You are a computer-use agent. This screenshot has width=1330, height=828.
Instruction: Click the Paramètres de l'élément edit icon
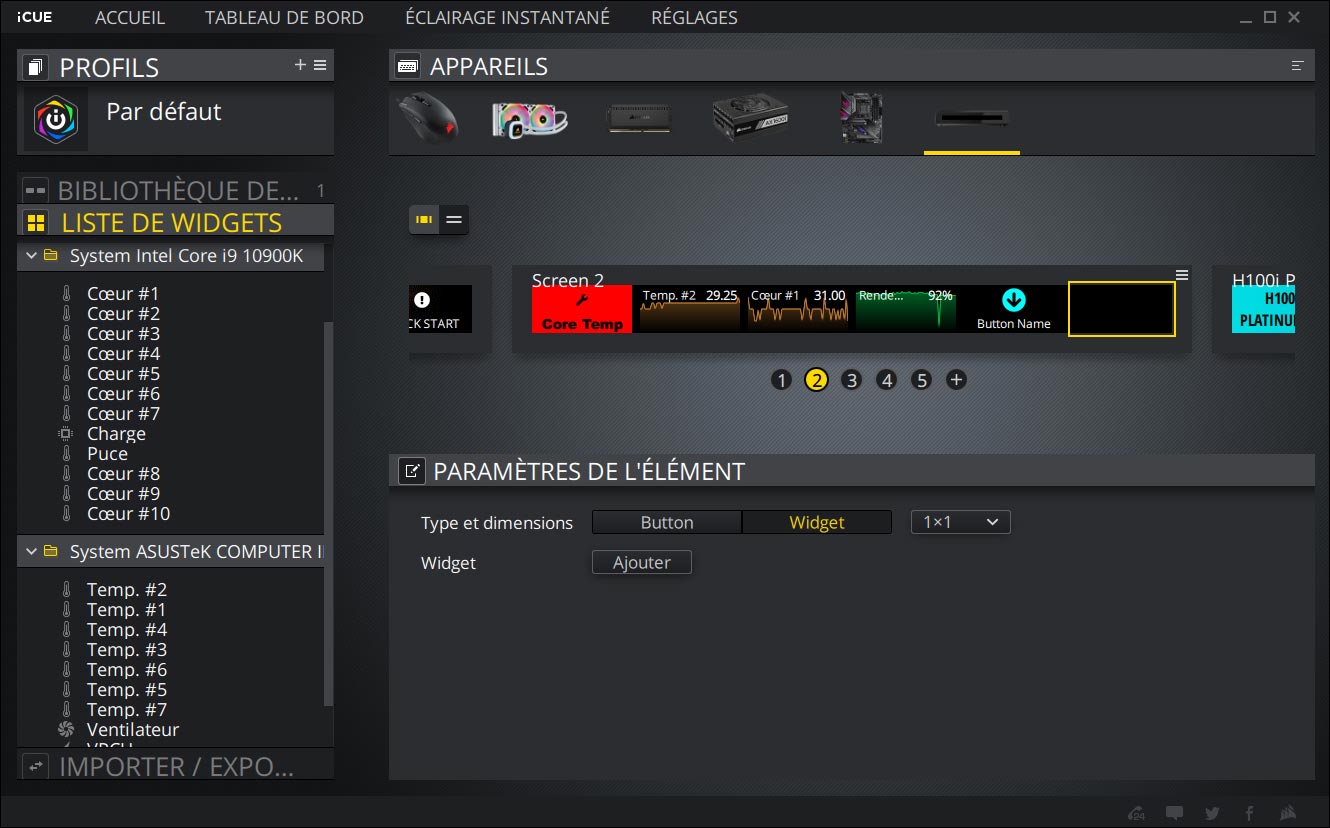point(412,471)
